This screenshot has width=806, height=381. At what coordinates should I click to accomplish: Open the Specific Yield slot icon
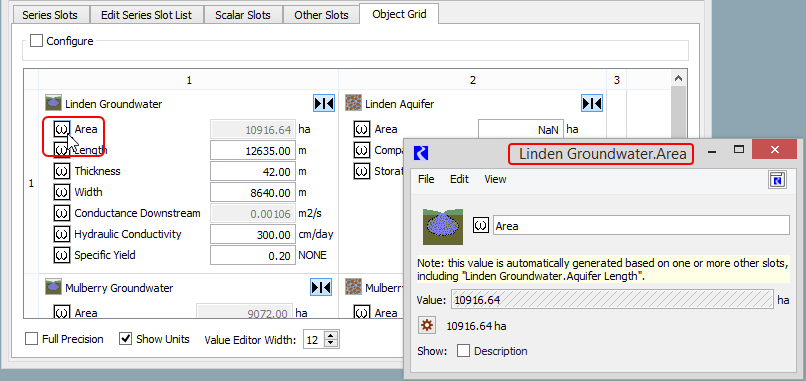click(x=62, y=255)
